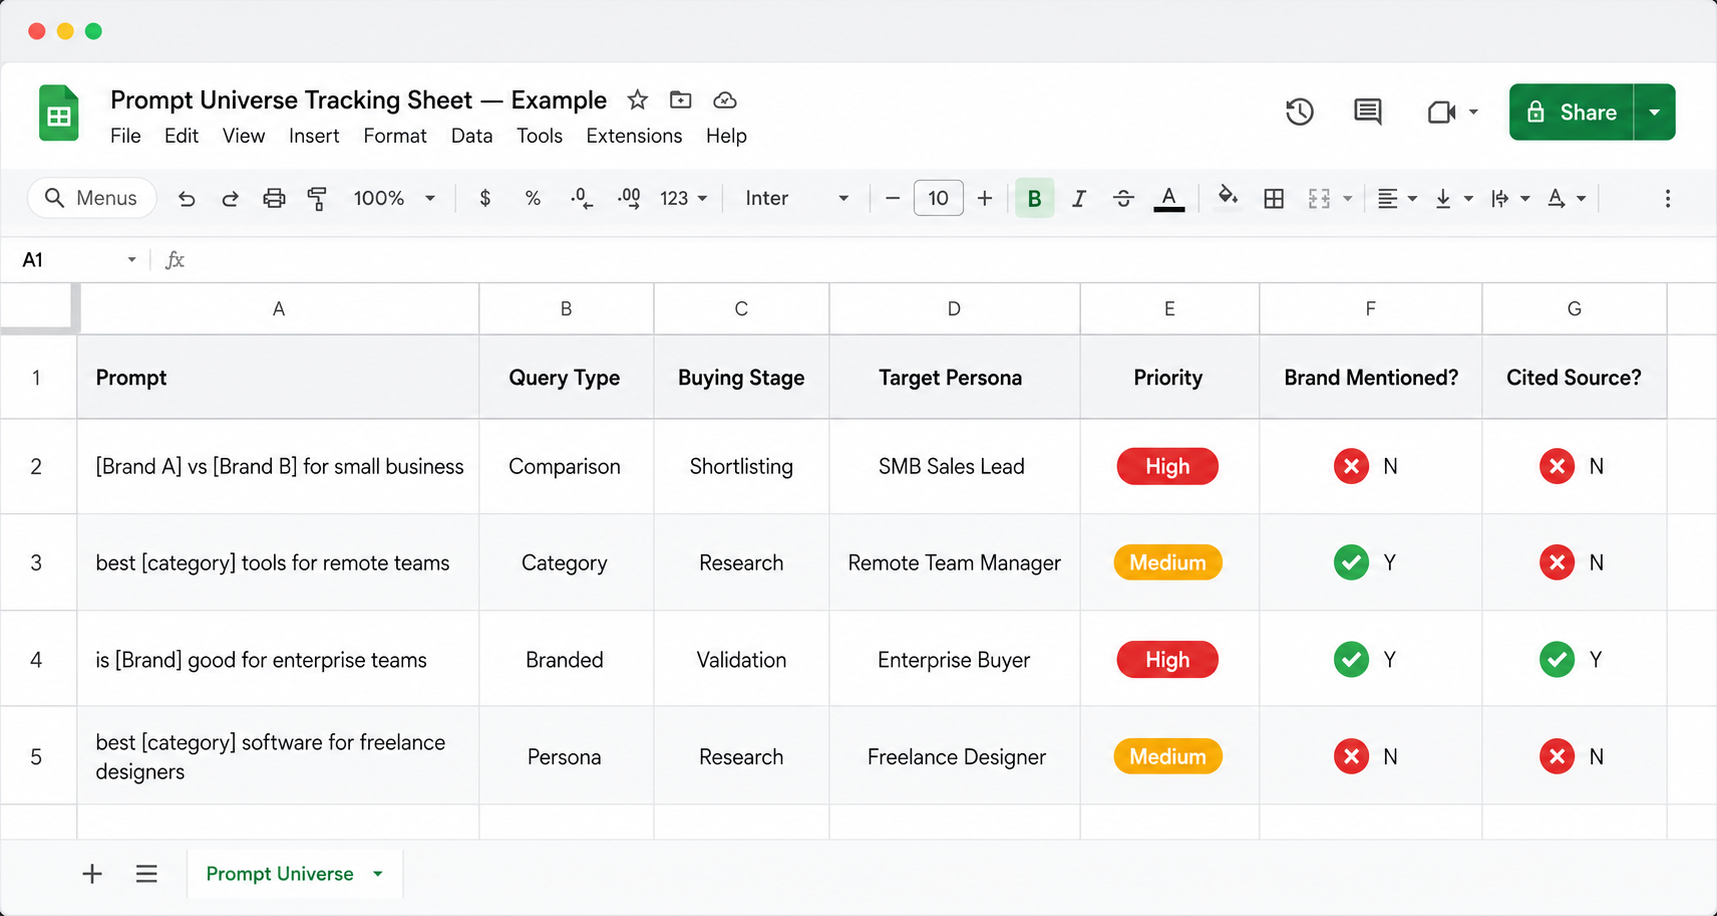Click the Redo arrow
This screenshot has height=916, width=1717.
(230, 198)
